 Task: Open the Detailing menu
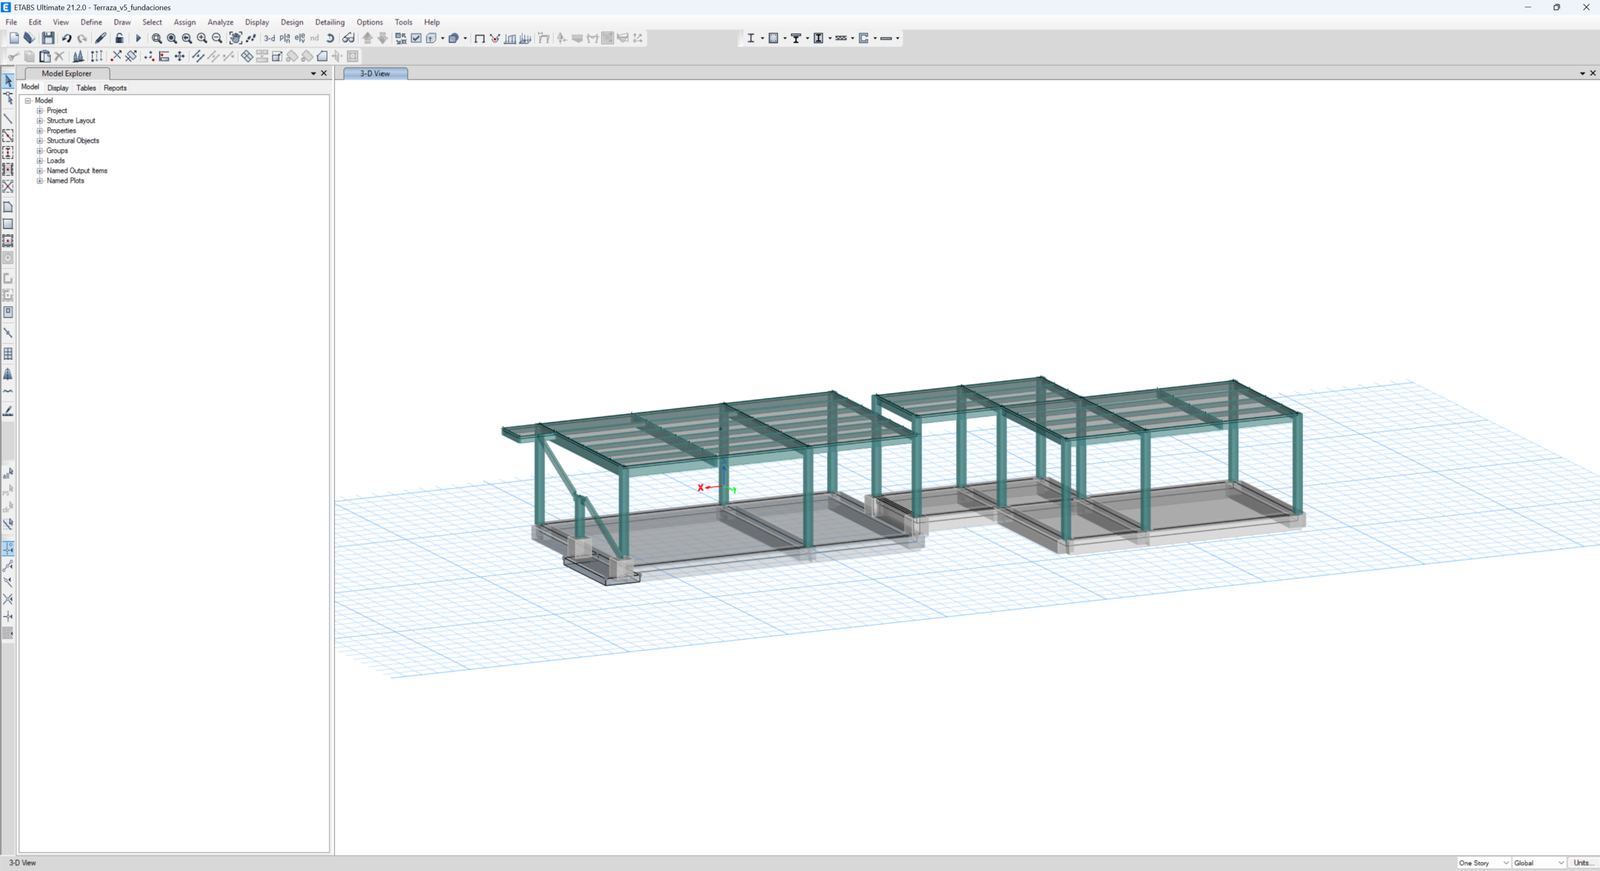(x=330, y=22)
